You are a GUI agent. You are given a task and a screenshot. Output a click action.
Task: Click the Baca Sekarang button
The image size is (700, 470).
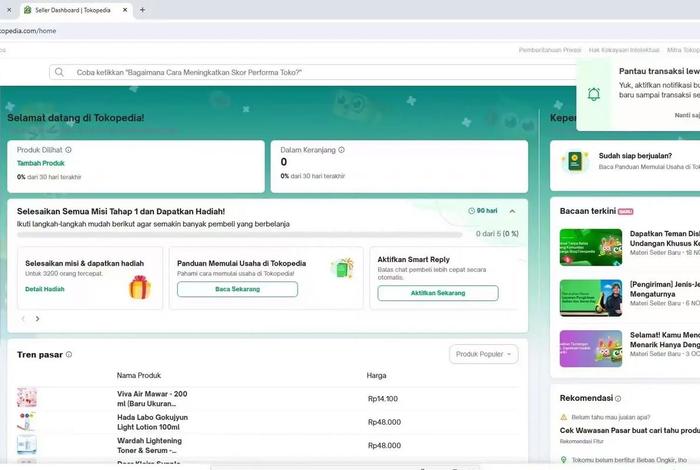pos(237,289)
